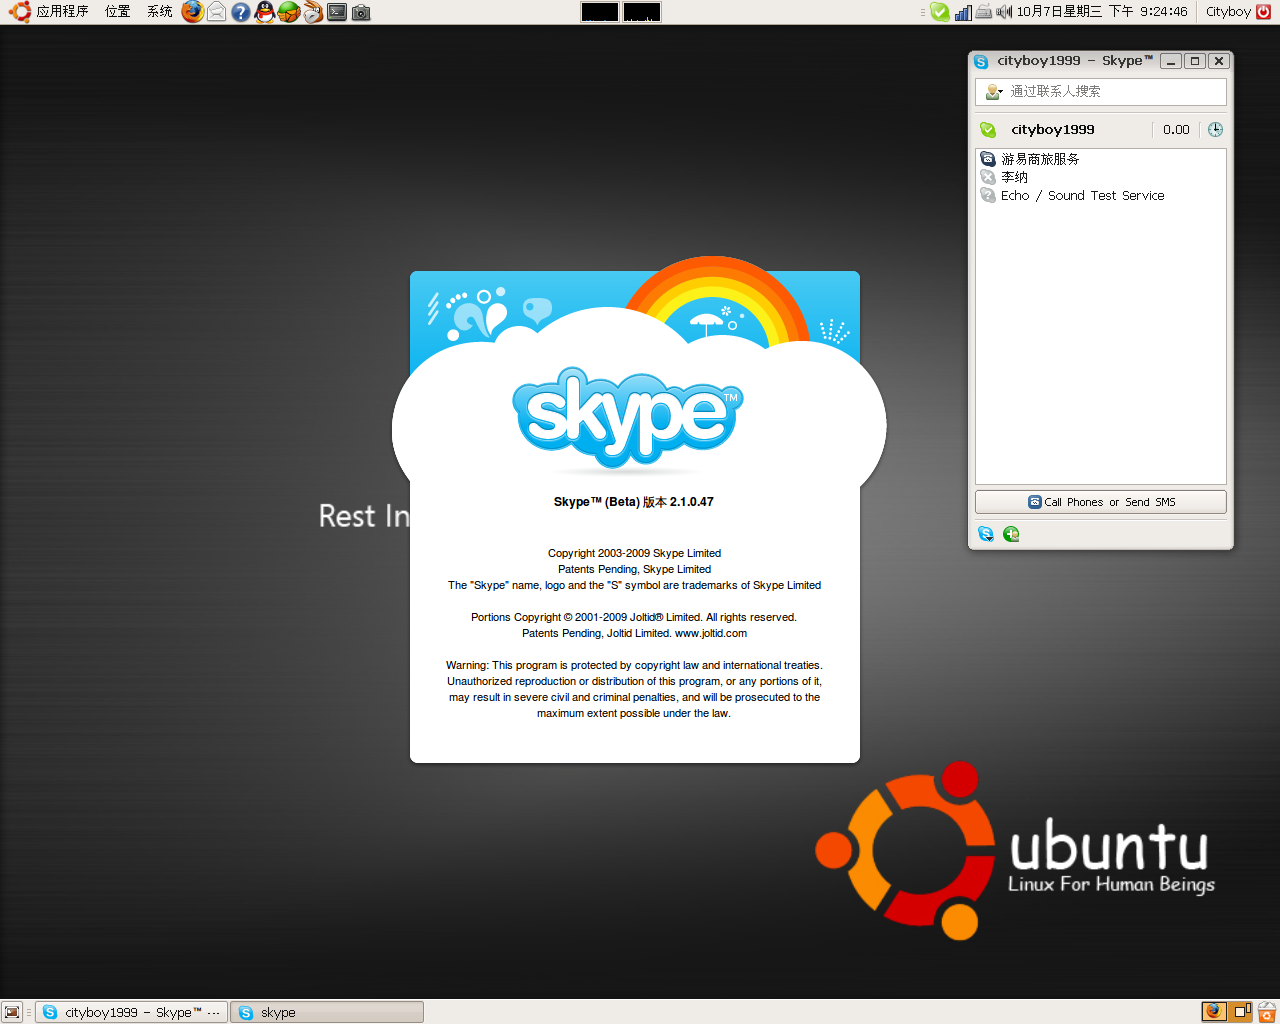
Task: Select the 李纳 contact
Action: click(x=1100, y=177)
